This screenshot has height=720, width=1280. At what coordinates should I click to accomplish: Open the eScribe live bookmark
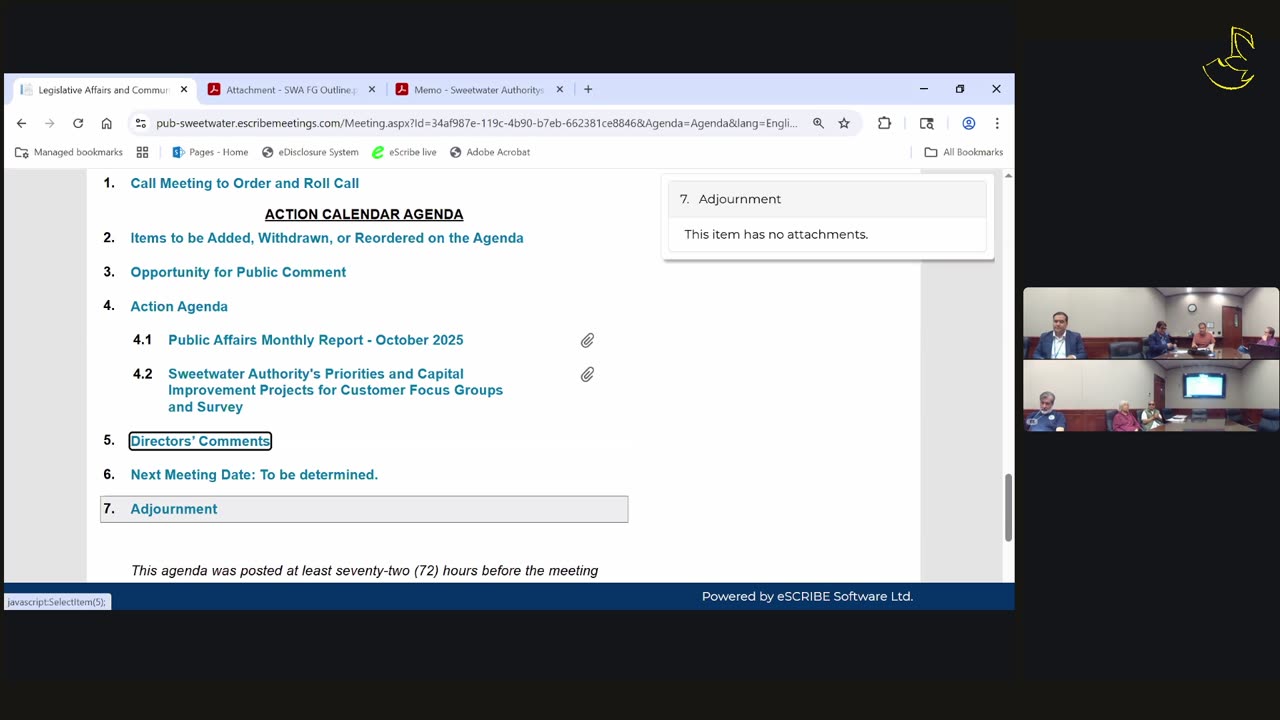tap(404, 152)
